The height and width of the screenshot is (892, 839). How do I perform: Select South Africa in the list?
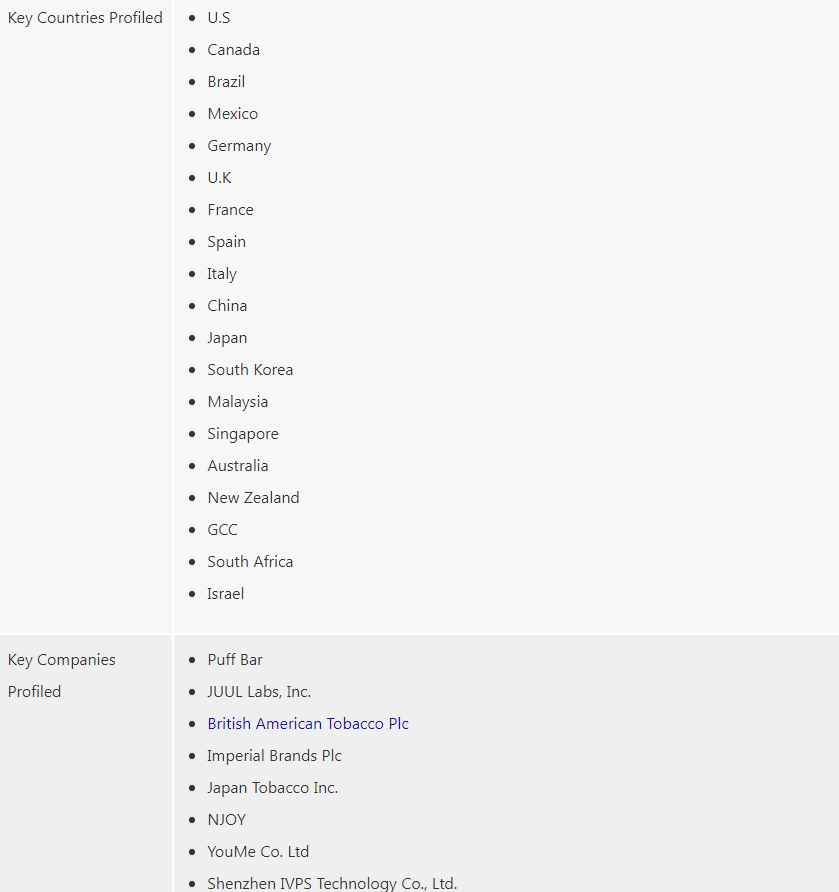250,562
